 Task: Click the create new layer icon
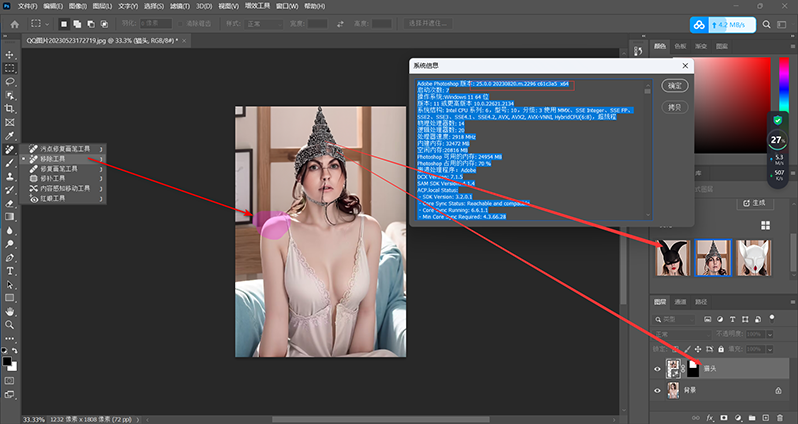(766, 418)
